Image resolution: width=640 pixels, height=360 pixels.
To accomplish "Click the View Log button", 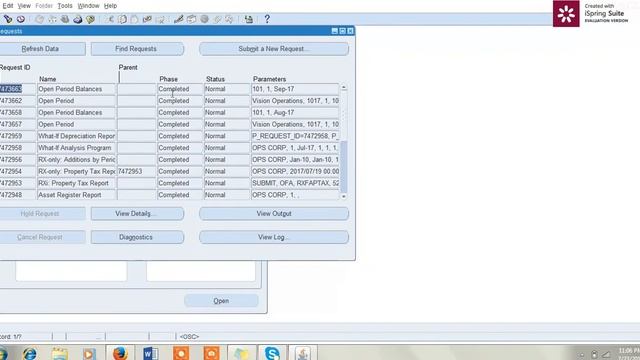I will coord(274,237).
